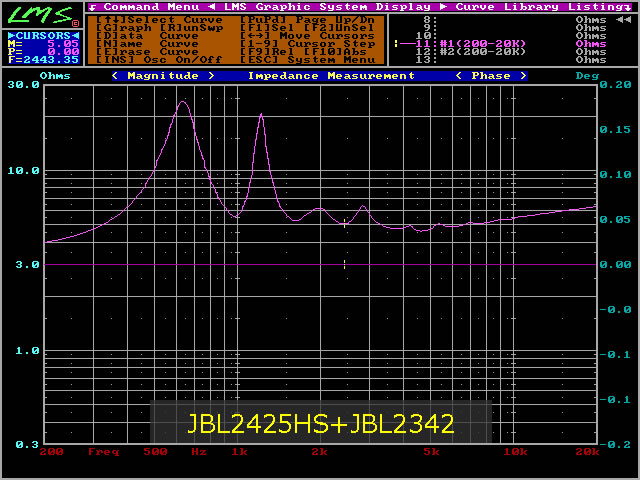Click the yellow cursor marker on the magnitude curve
The image size is (640, 480).
click(x=344, y=223)
